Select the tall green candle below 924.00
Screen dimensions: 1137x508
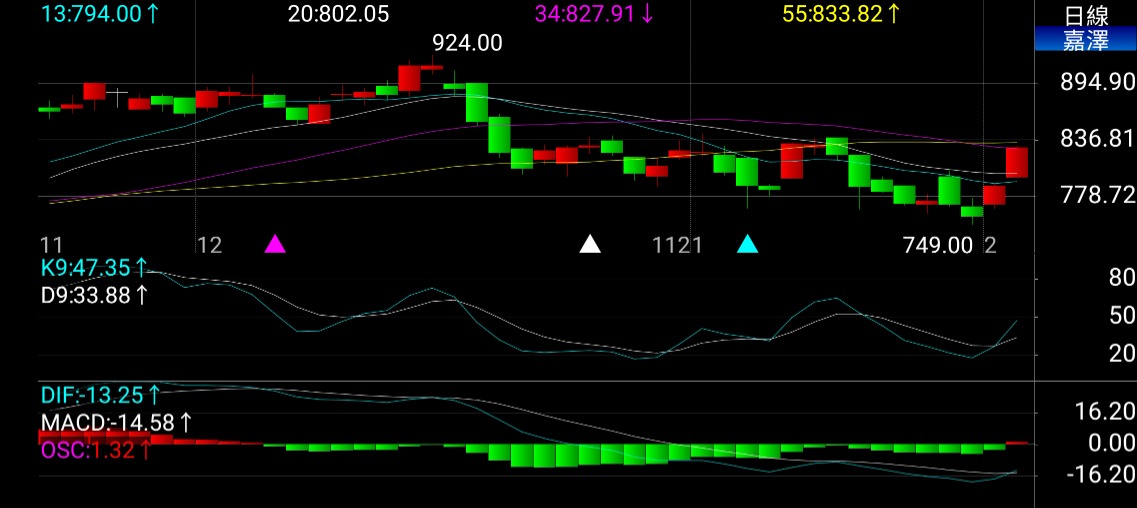point(476,102)
